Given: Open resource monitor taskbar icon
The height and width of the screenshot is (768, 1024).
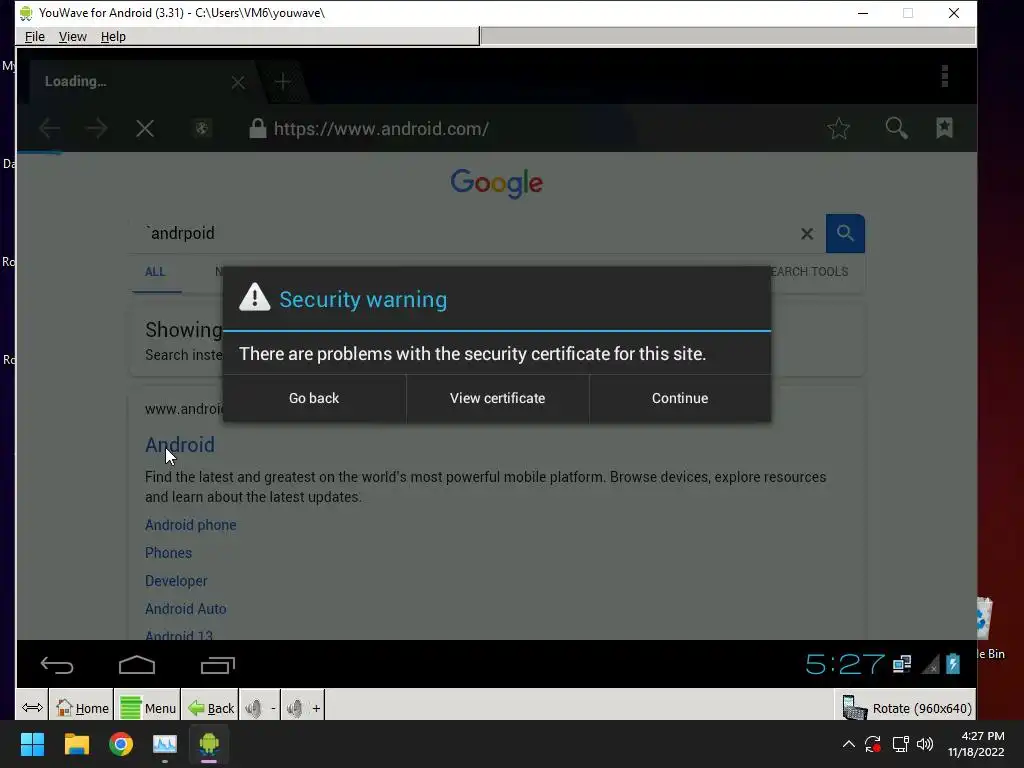Looking at the screenshot, I should [165, 744].
